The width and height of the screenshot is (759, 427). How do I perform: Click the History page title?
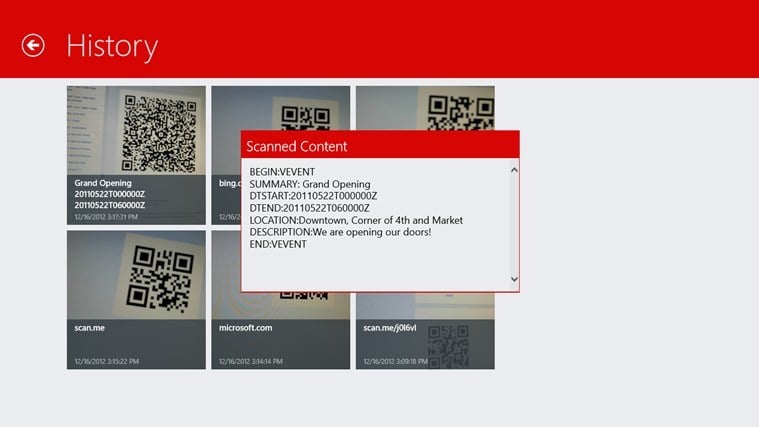112,46
